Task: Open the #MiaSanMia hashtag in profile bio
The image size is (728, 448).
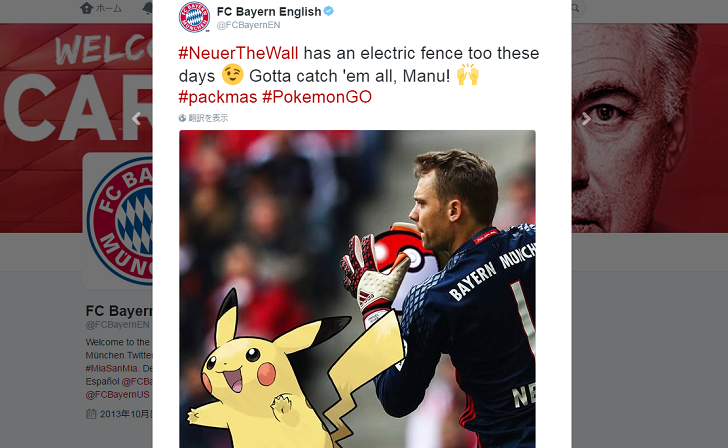Action: [x=111, y=368]
